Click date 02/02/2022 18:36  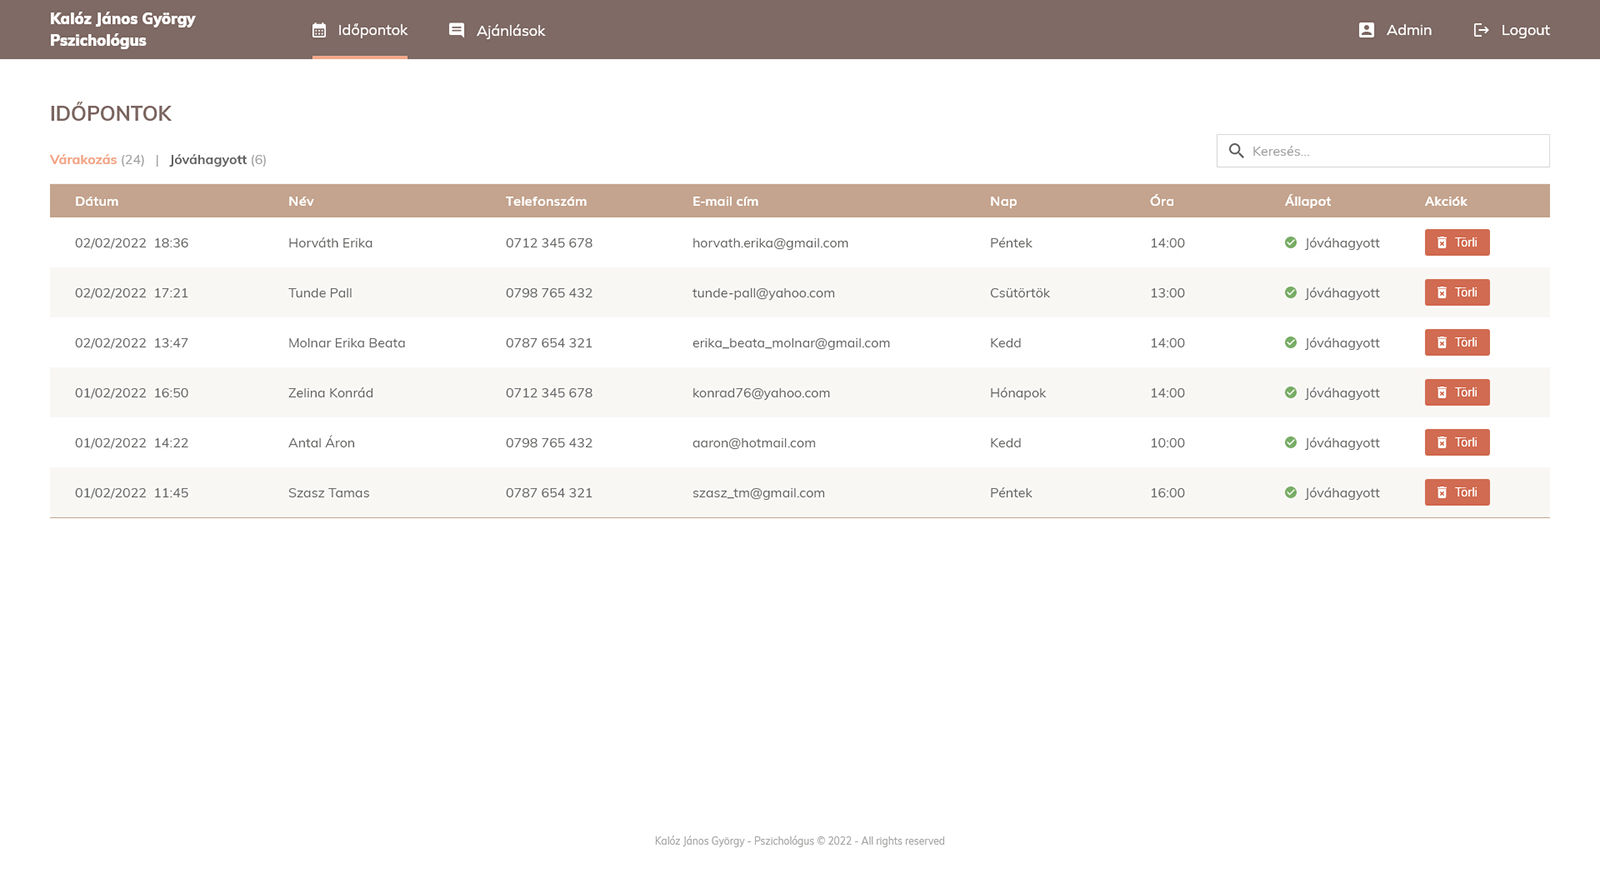(132, 243)
